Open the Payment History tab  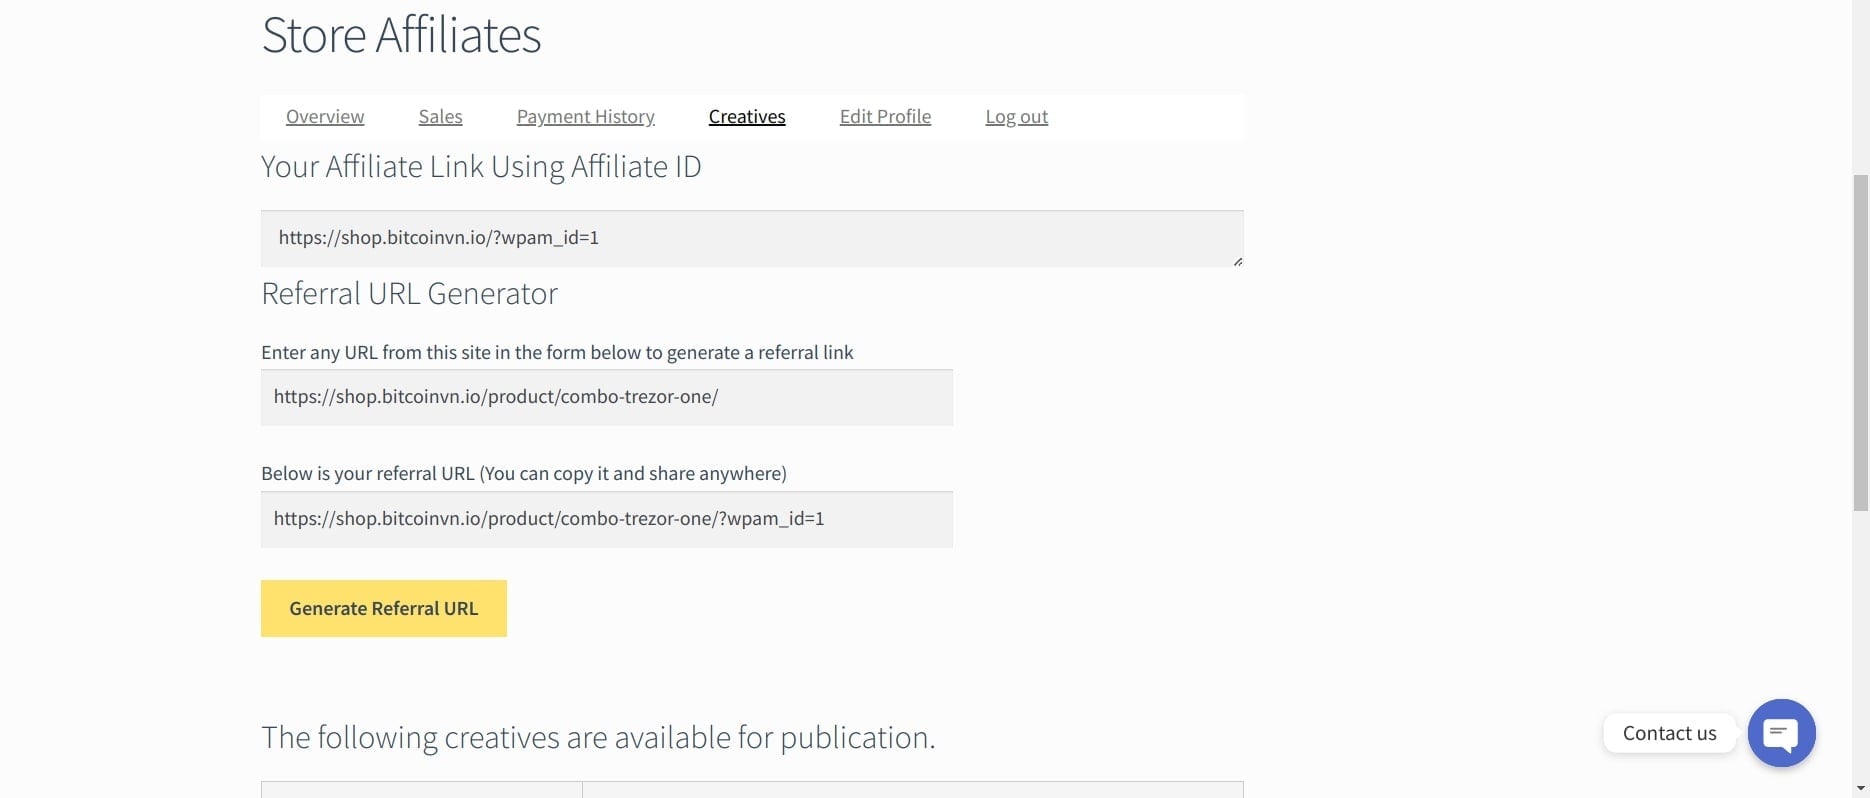[x=586, y=117]
